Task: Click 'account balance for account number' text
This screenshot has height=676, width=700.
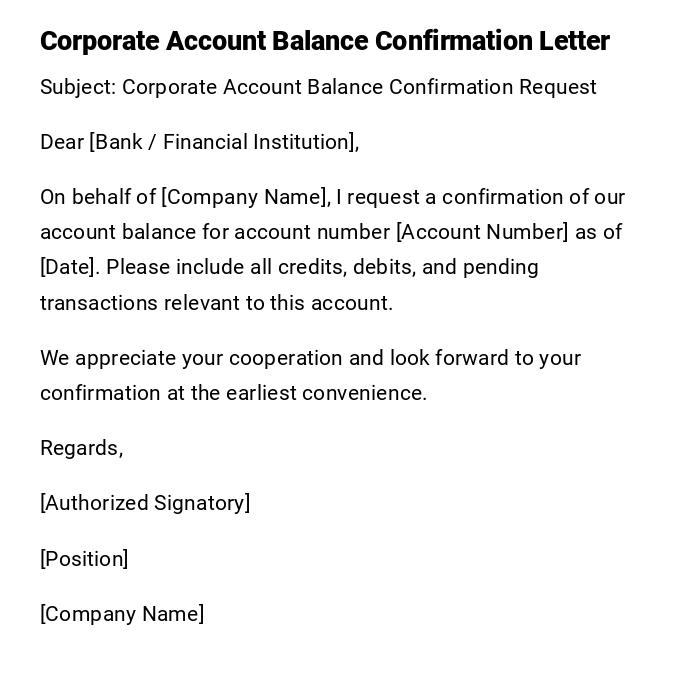Action: [215, 232]
